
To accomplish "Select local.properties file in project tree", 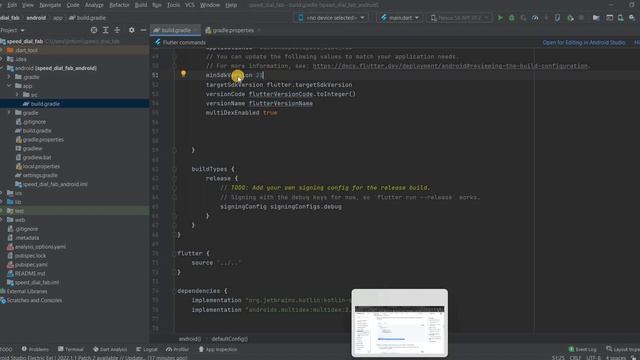I will point(41,166).
